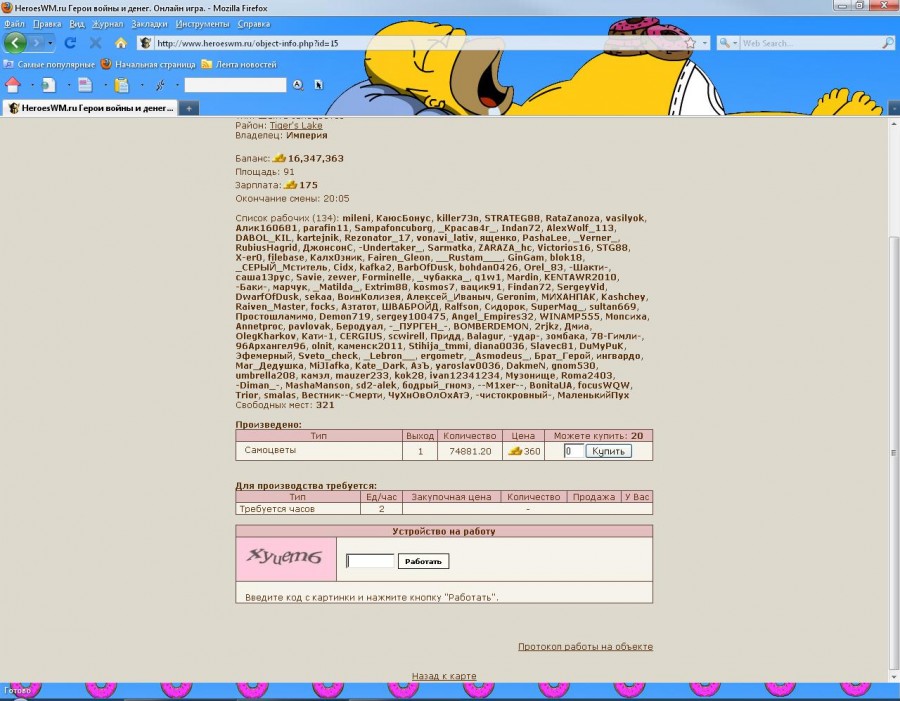Click the page-with-globe toolbar icon

click(49, 85)
